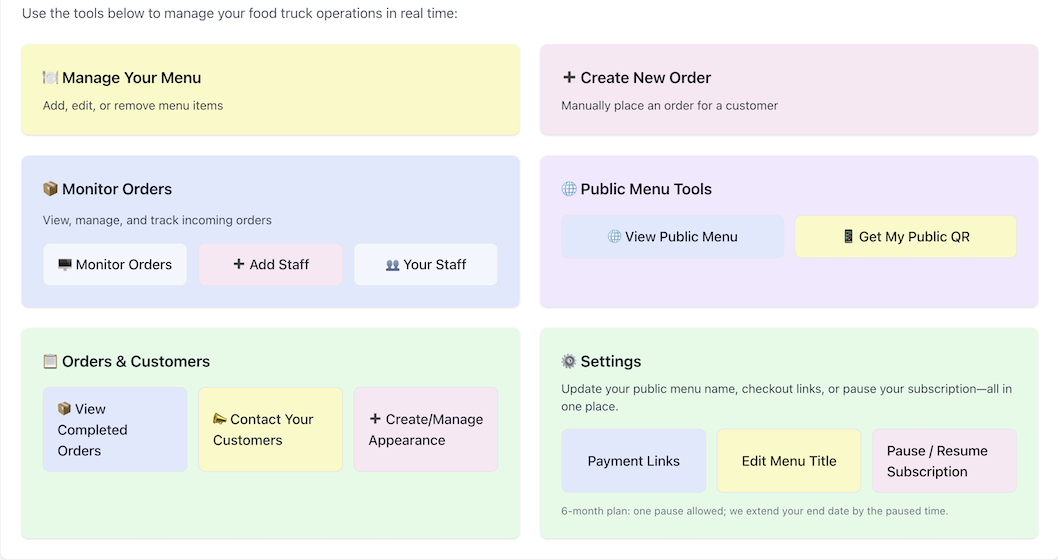Click the plus icon on Create/Manage Appearance
Image resolution: width=1058 pixels, height=560 pixels.
tap(375, 419)
